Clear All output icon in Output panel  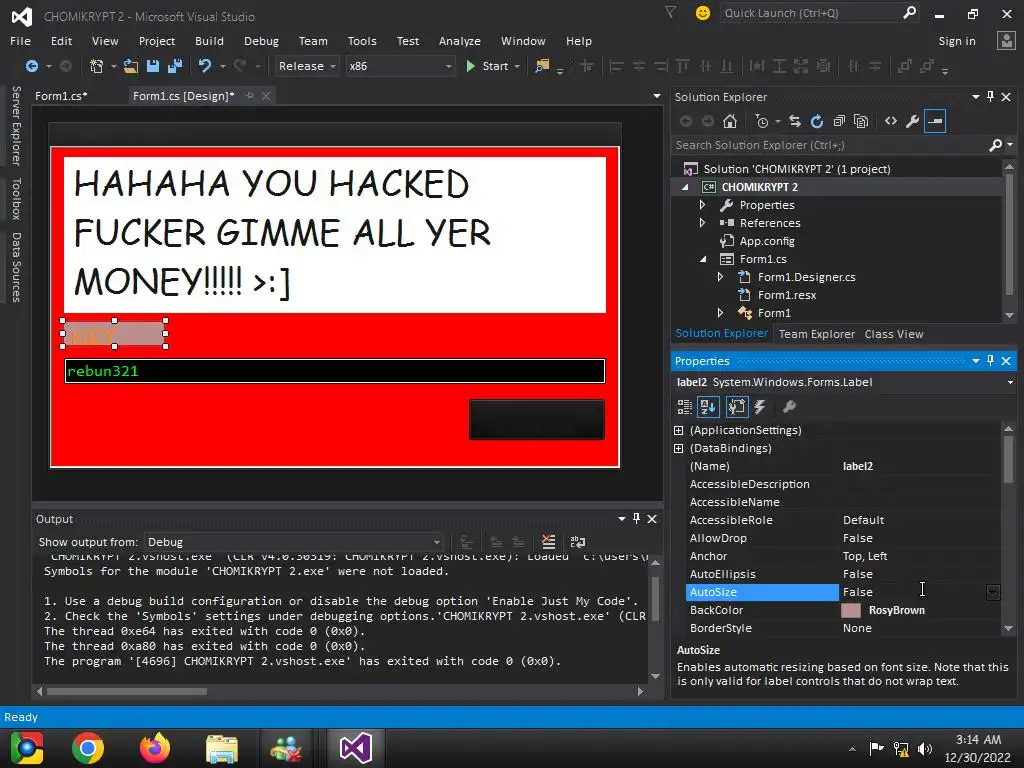click(549, 541)
